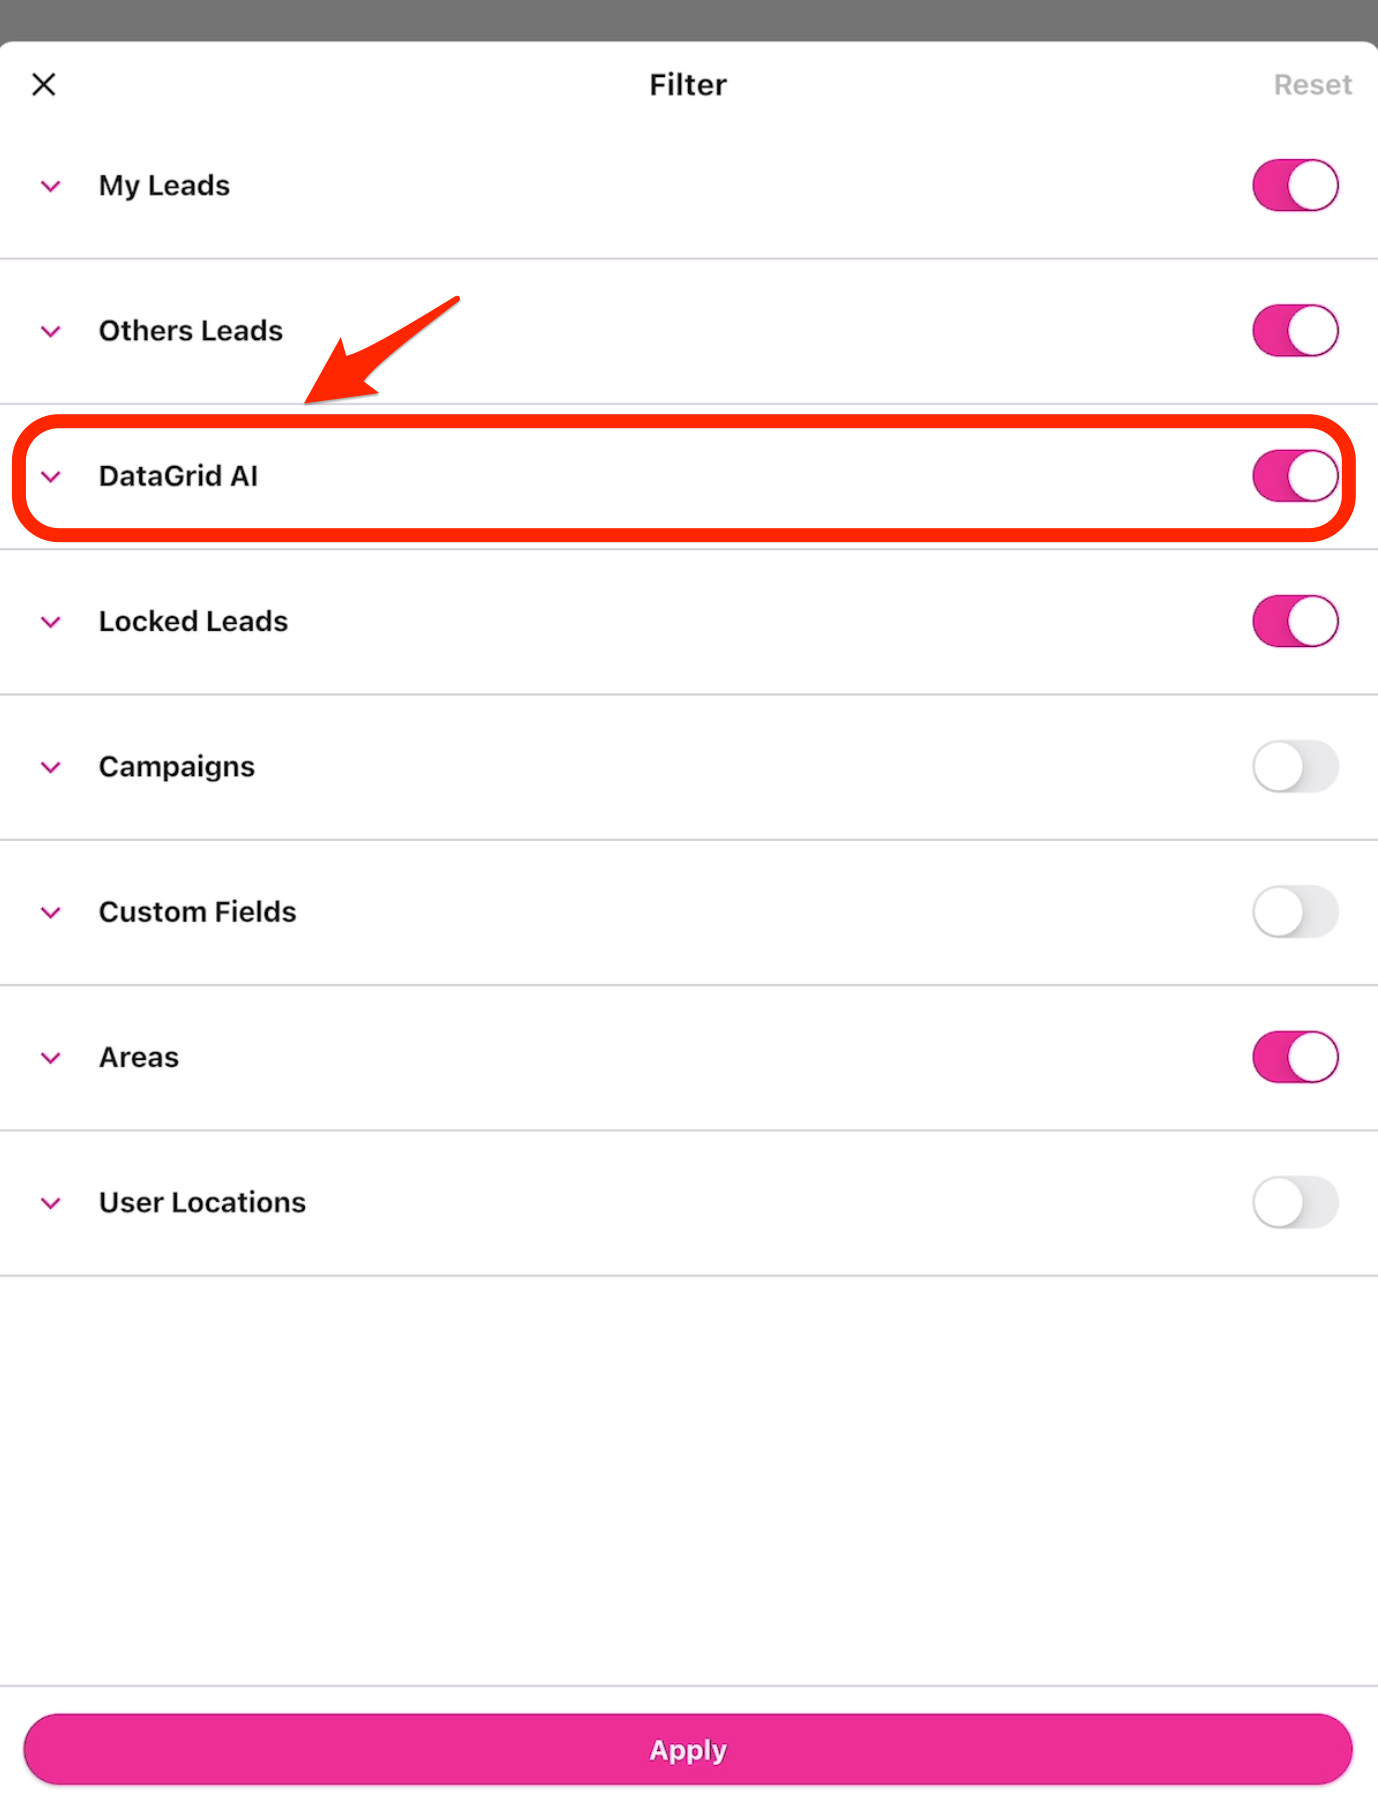The width and height of the screenshot is (1378, 1802).
Task: Expand the Campaigns chevron
Action: (x=51, y=767)
